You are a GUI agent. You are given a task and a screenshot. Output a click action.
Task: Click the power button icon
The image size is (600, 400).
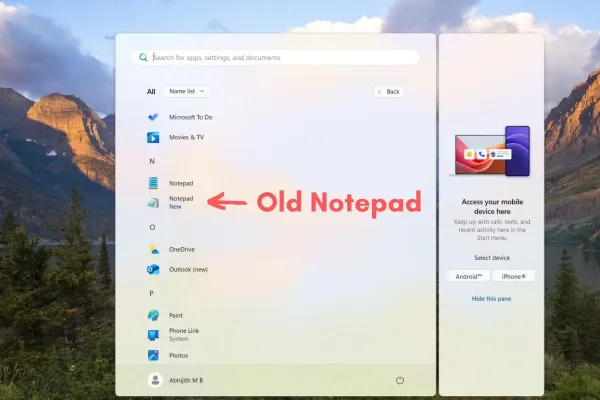[x=400, y=380]
